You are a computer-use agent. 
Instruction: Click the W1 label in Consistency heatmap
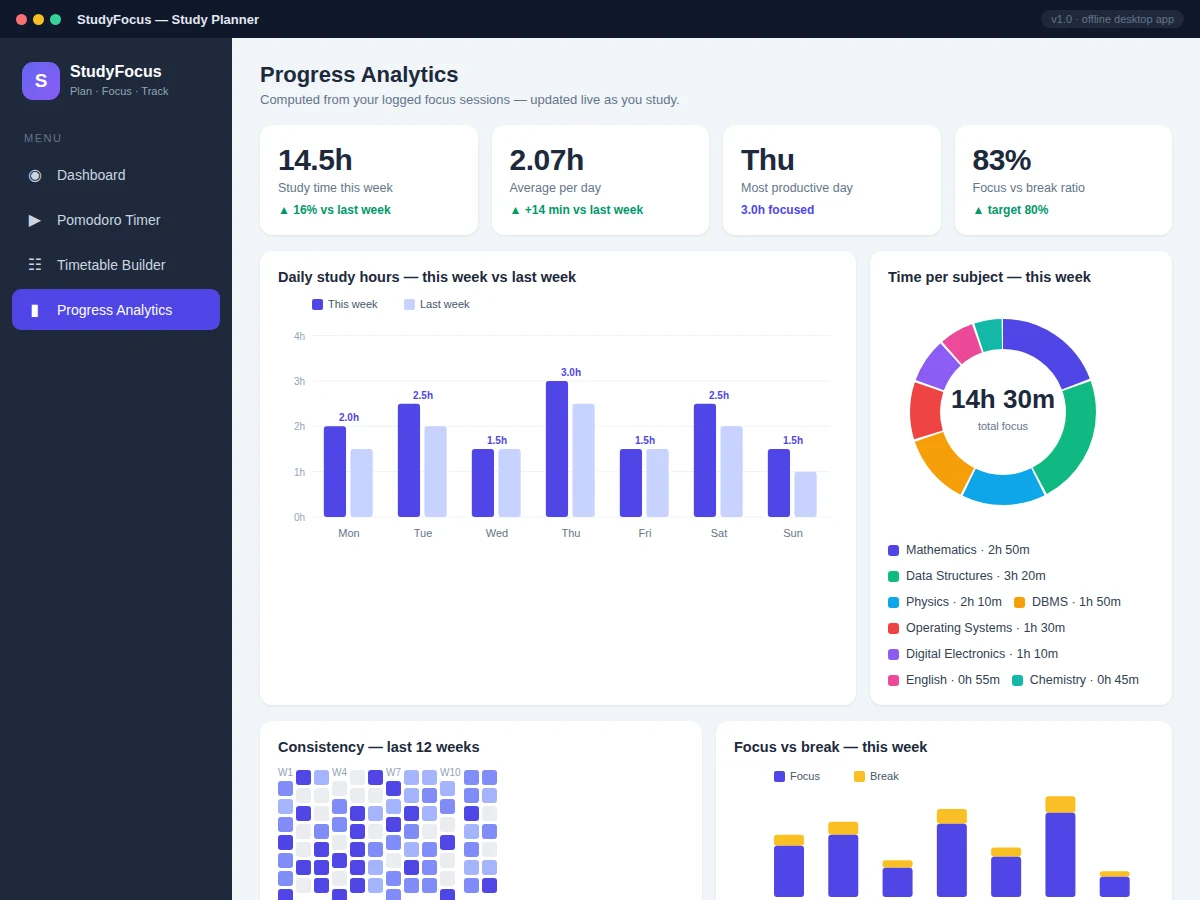tap(286, 773)
